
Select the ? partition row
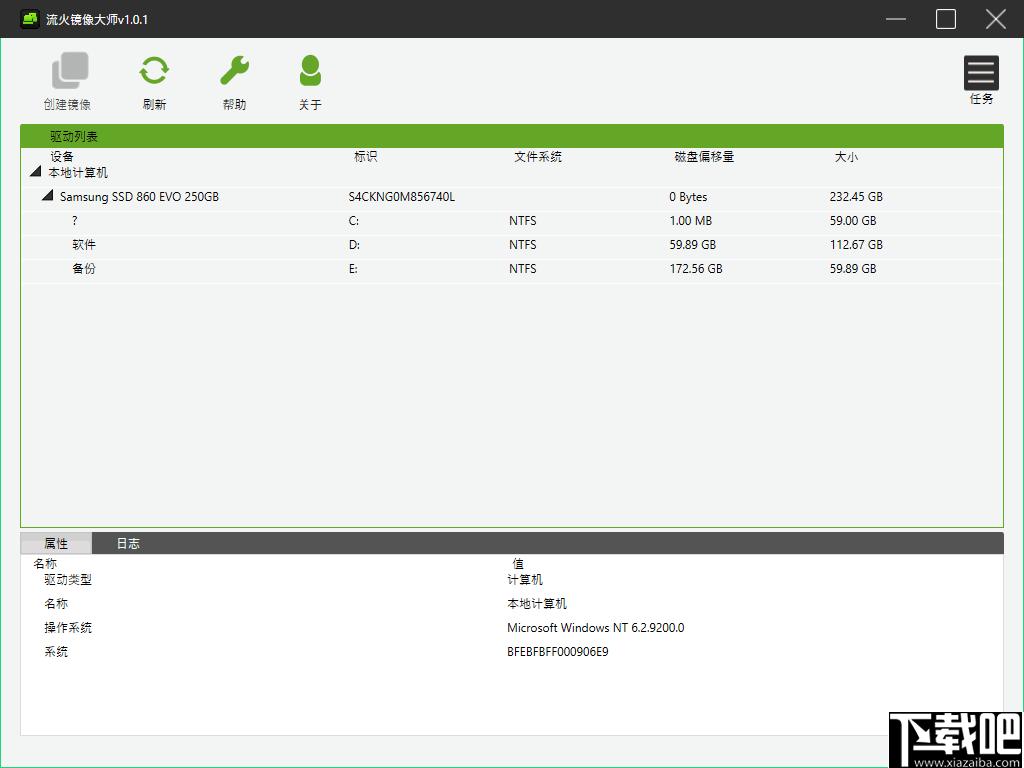pyautogui.click(x=512, y=221)
